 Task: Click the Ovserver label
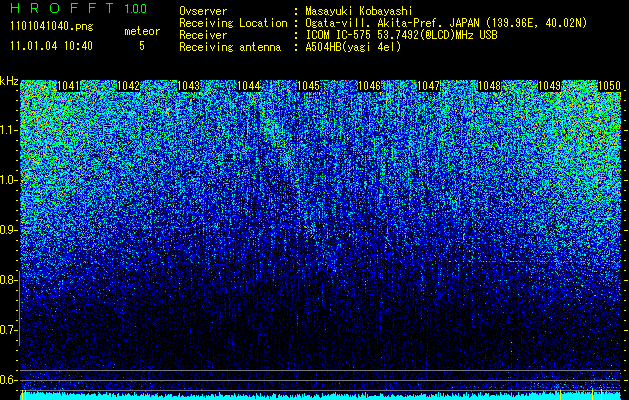tap(203, 12)
